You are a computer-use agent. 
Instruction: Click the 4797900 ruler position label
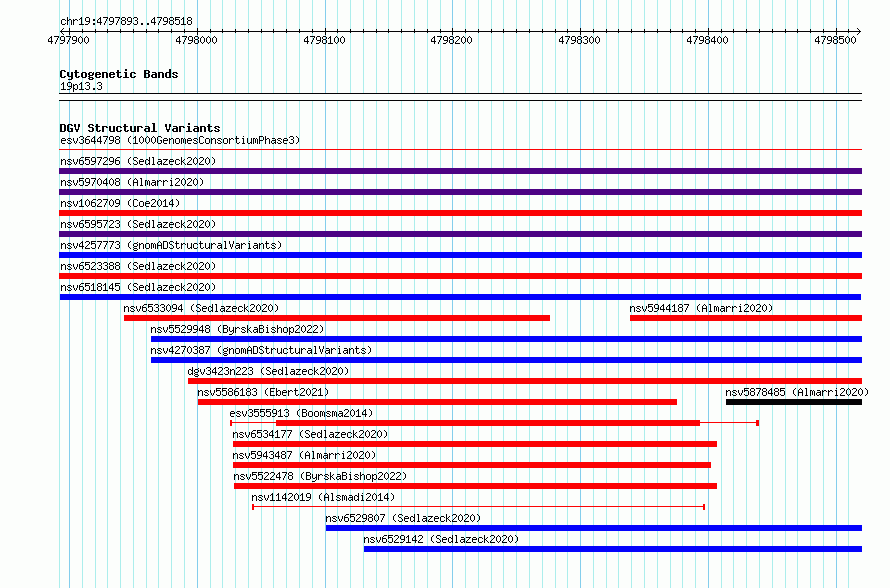click(68, 40)
